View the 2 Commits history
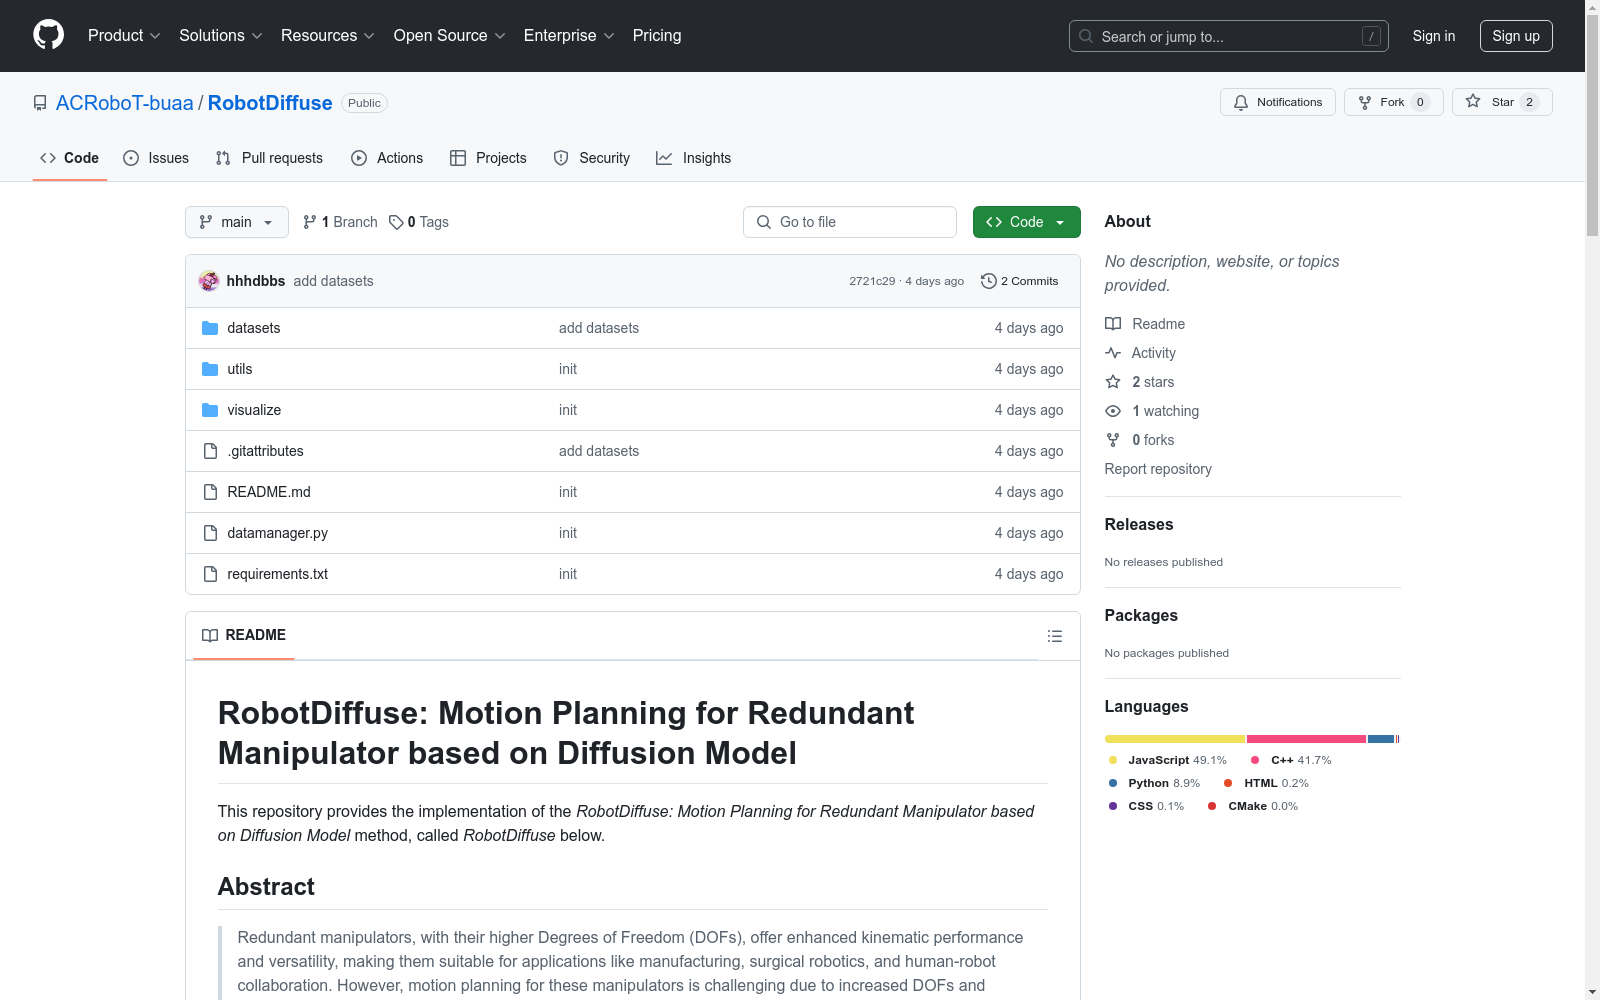 1020,281
